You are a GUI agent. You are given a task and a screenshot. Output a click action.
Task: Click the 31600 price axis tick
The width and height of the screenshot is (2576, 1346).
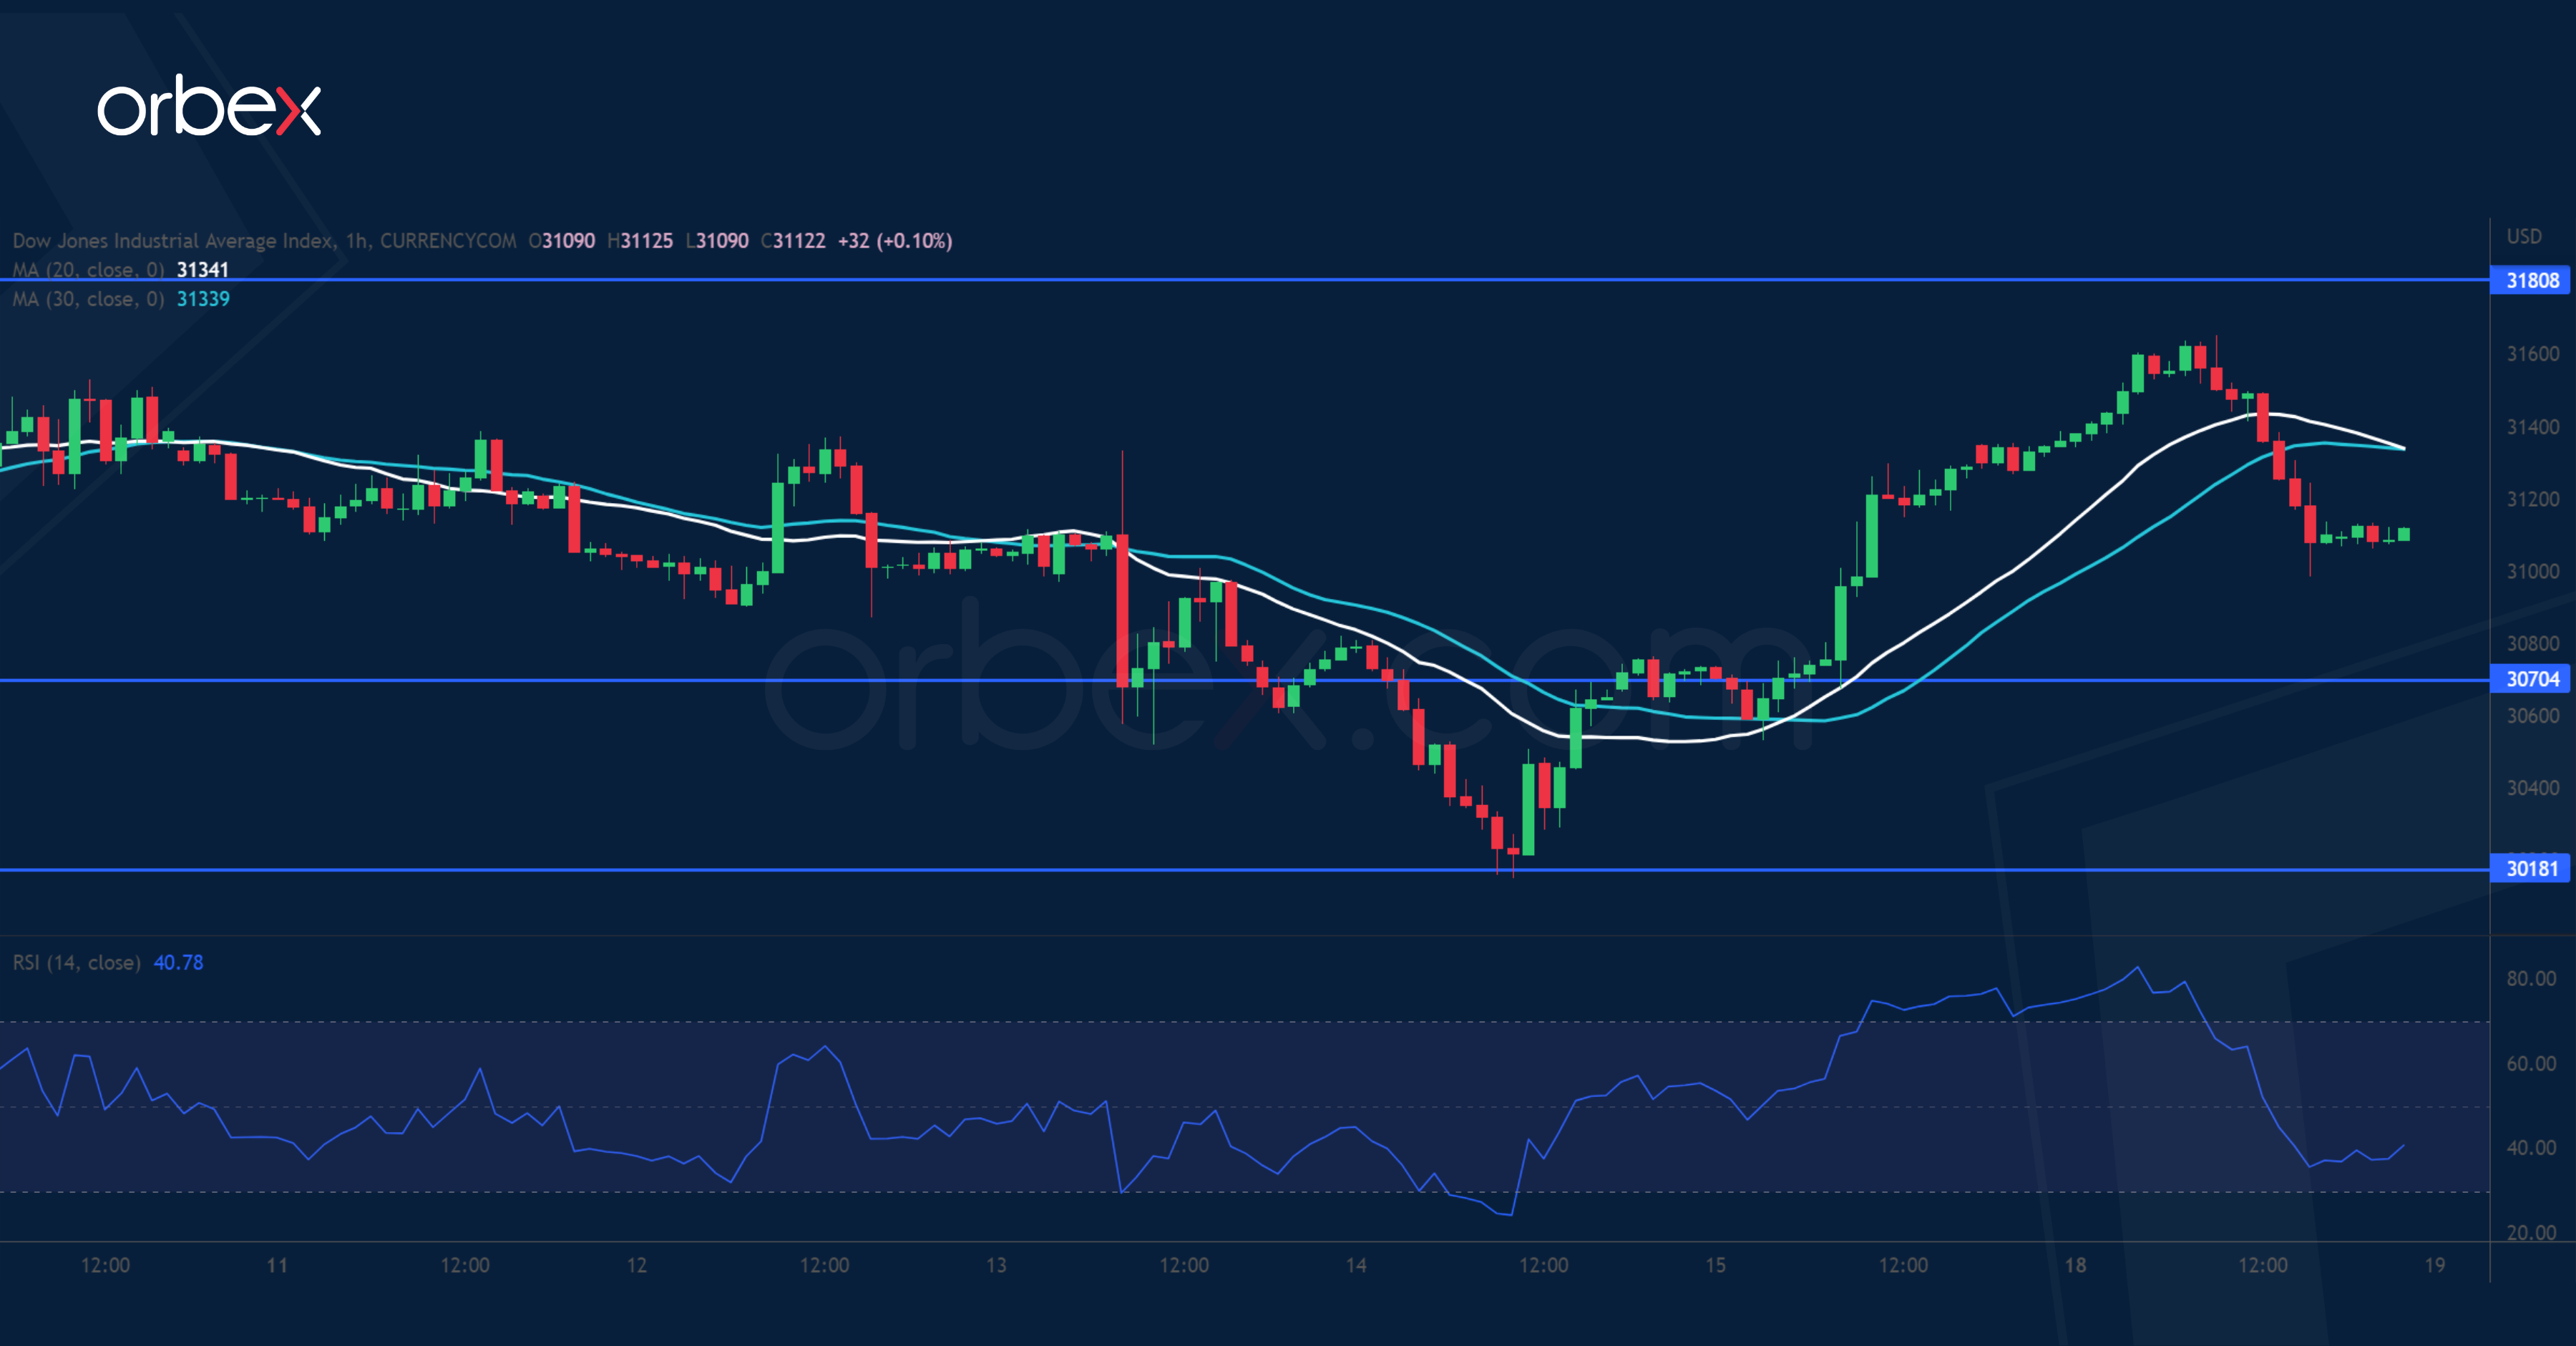2532,354
